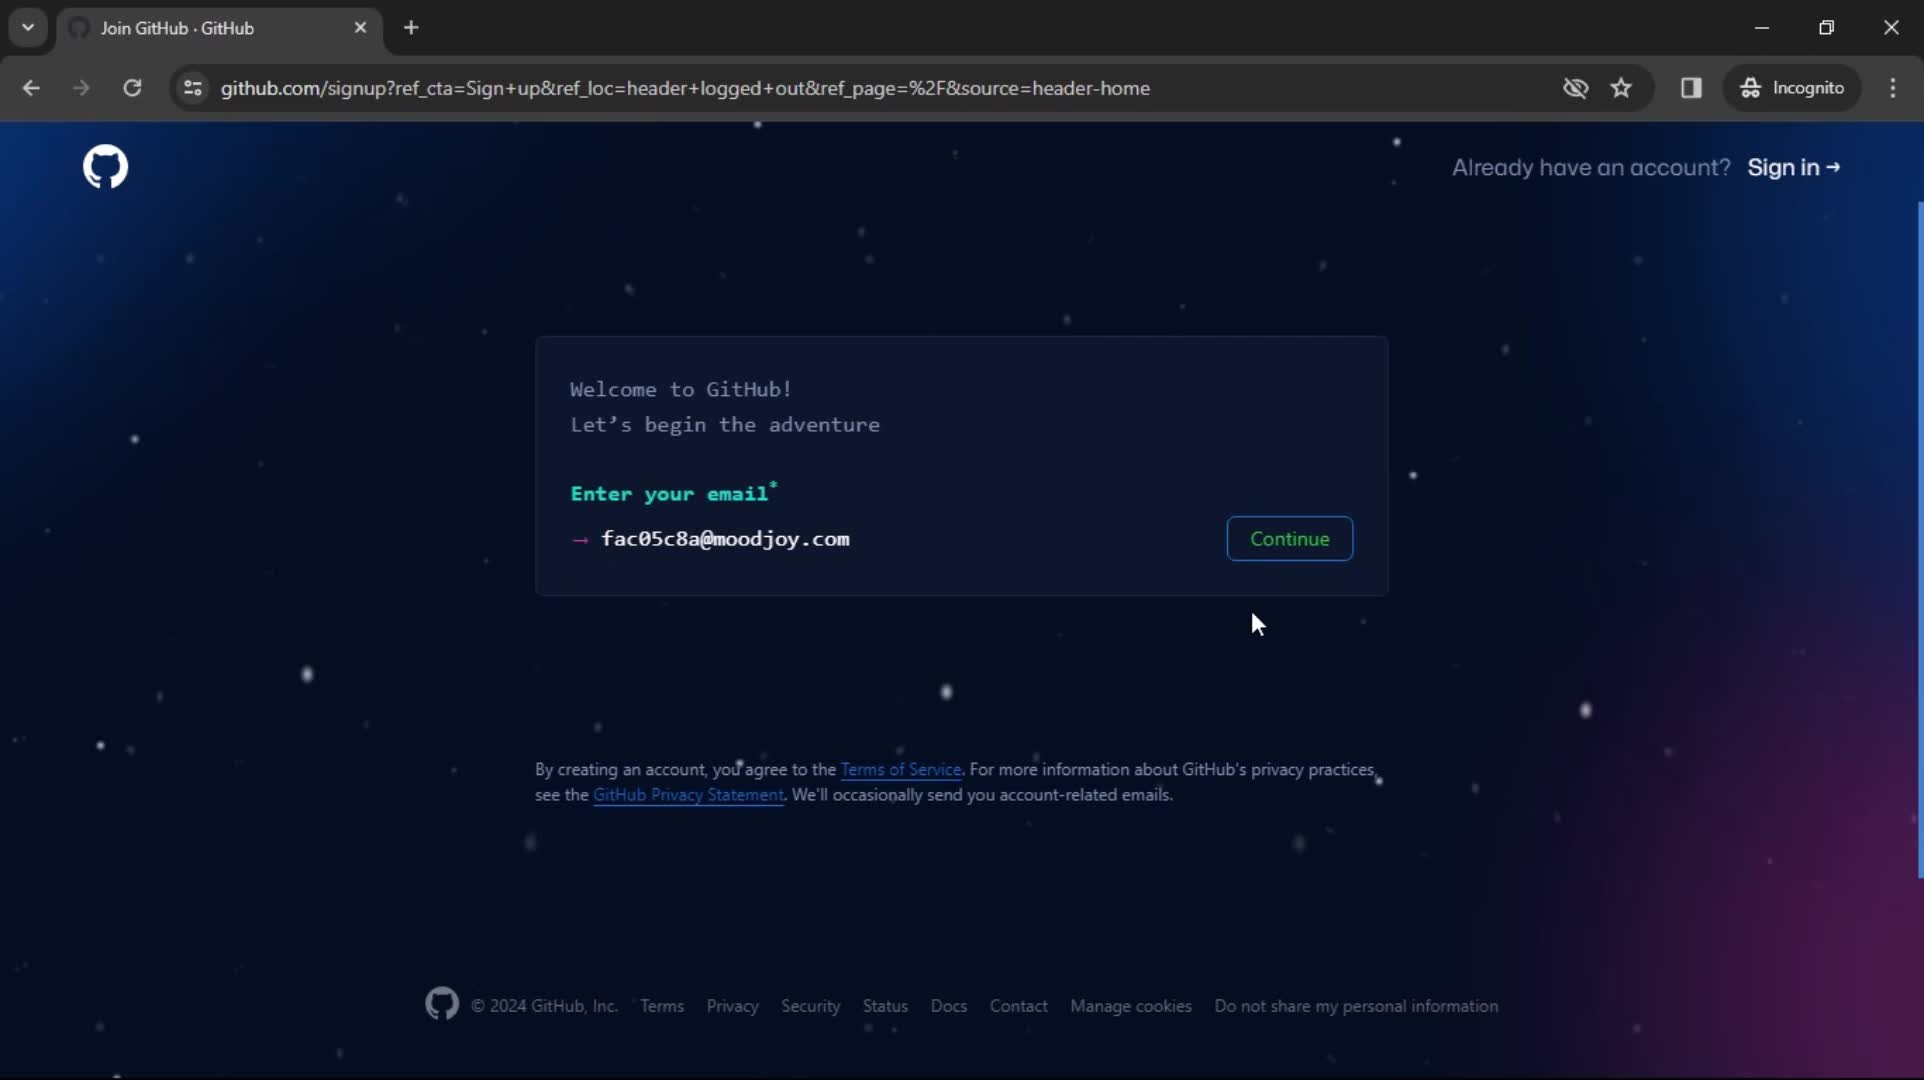
Task: Open Security in the footer
Action: (x=810, y=1006)
